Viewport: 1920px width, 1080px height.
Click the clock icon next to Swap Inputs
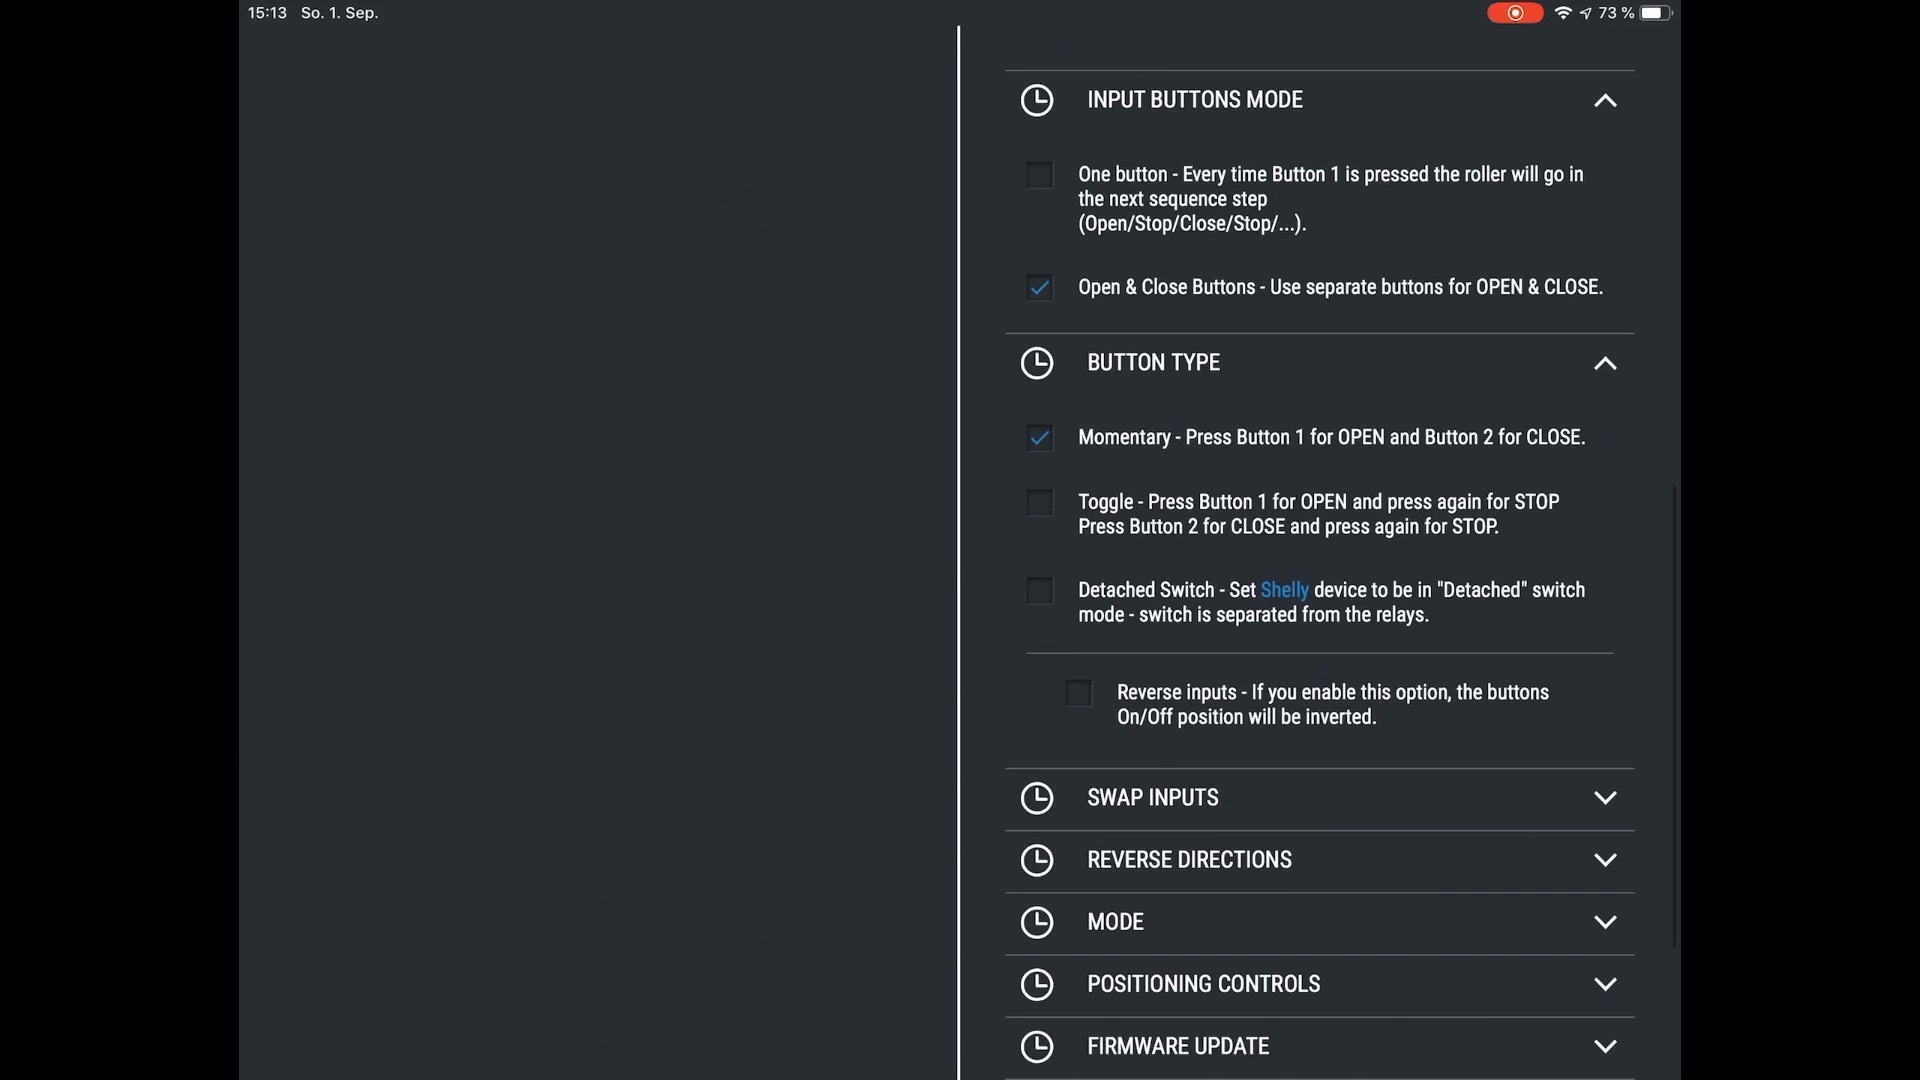(1037, 798)
